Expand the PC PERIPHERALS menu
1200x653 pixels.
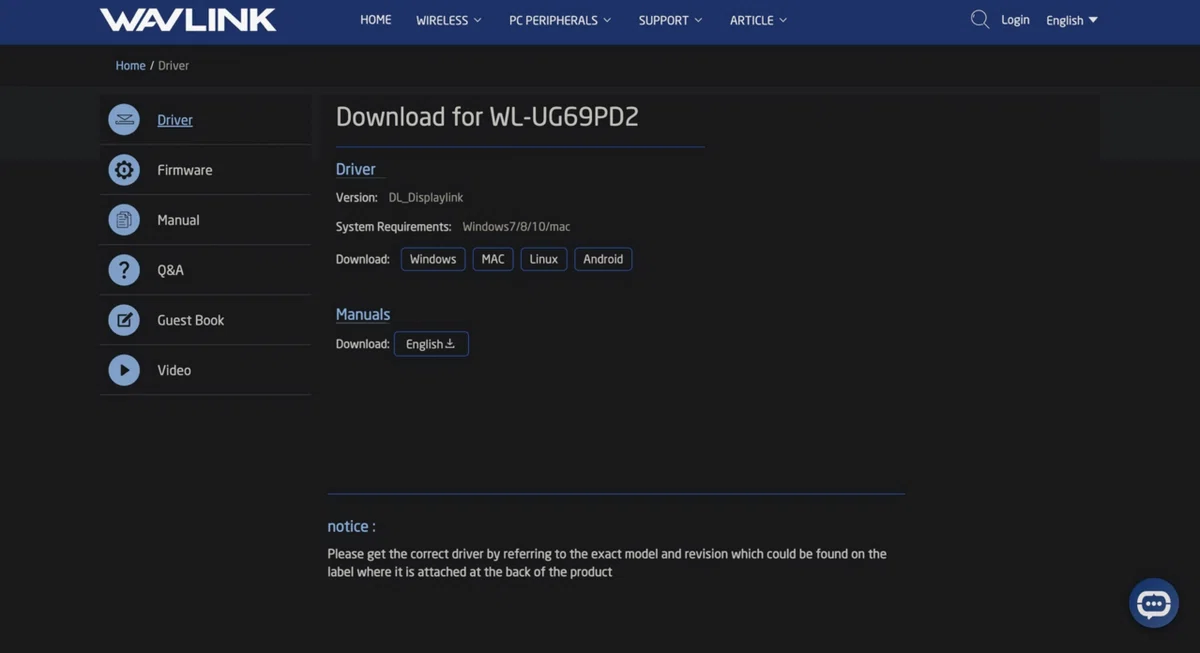point(560,20)
